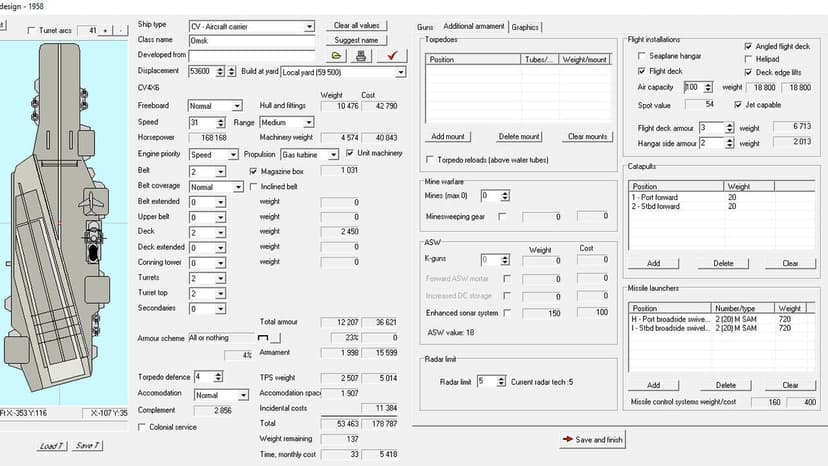828x466 pixels.
Task: Click the Save T button
Action: click(x=87, y=446)
